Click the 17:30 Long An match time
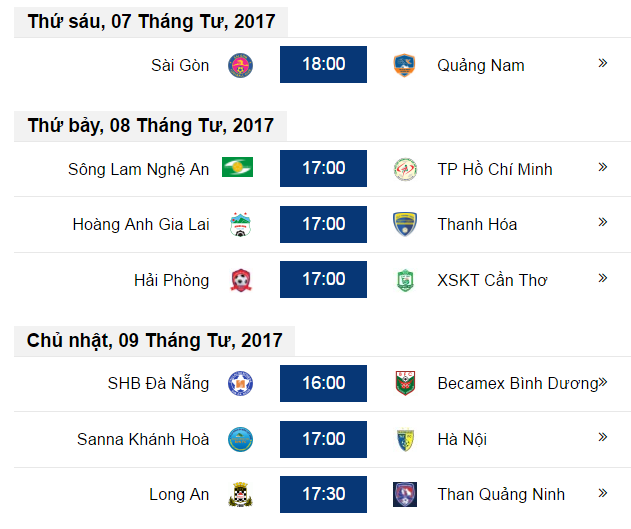The image size is (631, 529). pyautogui.click(x=324, y=494)
